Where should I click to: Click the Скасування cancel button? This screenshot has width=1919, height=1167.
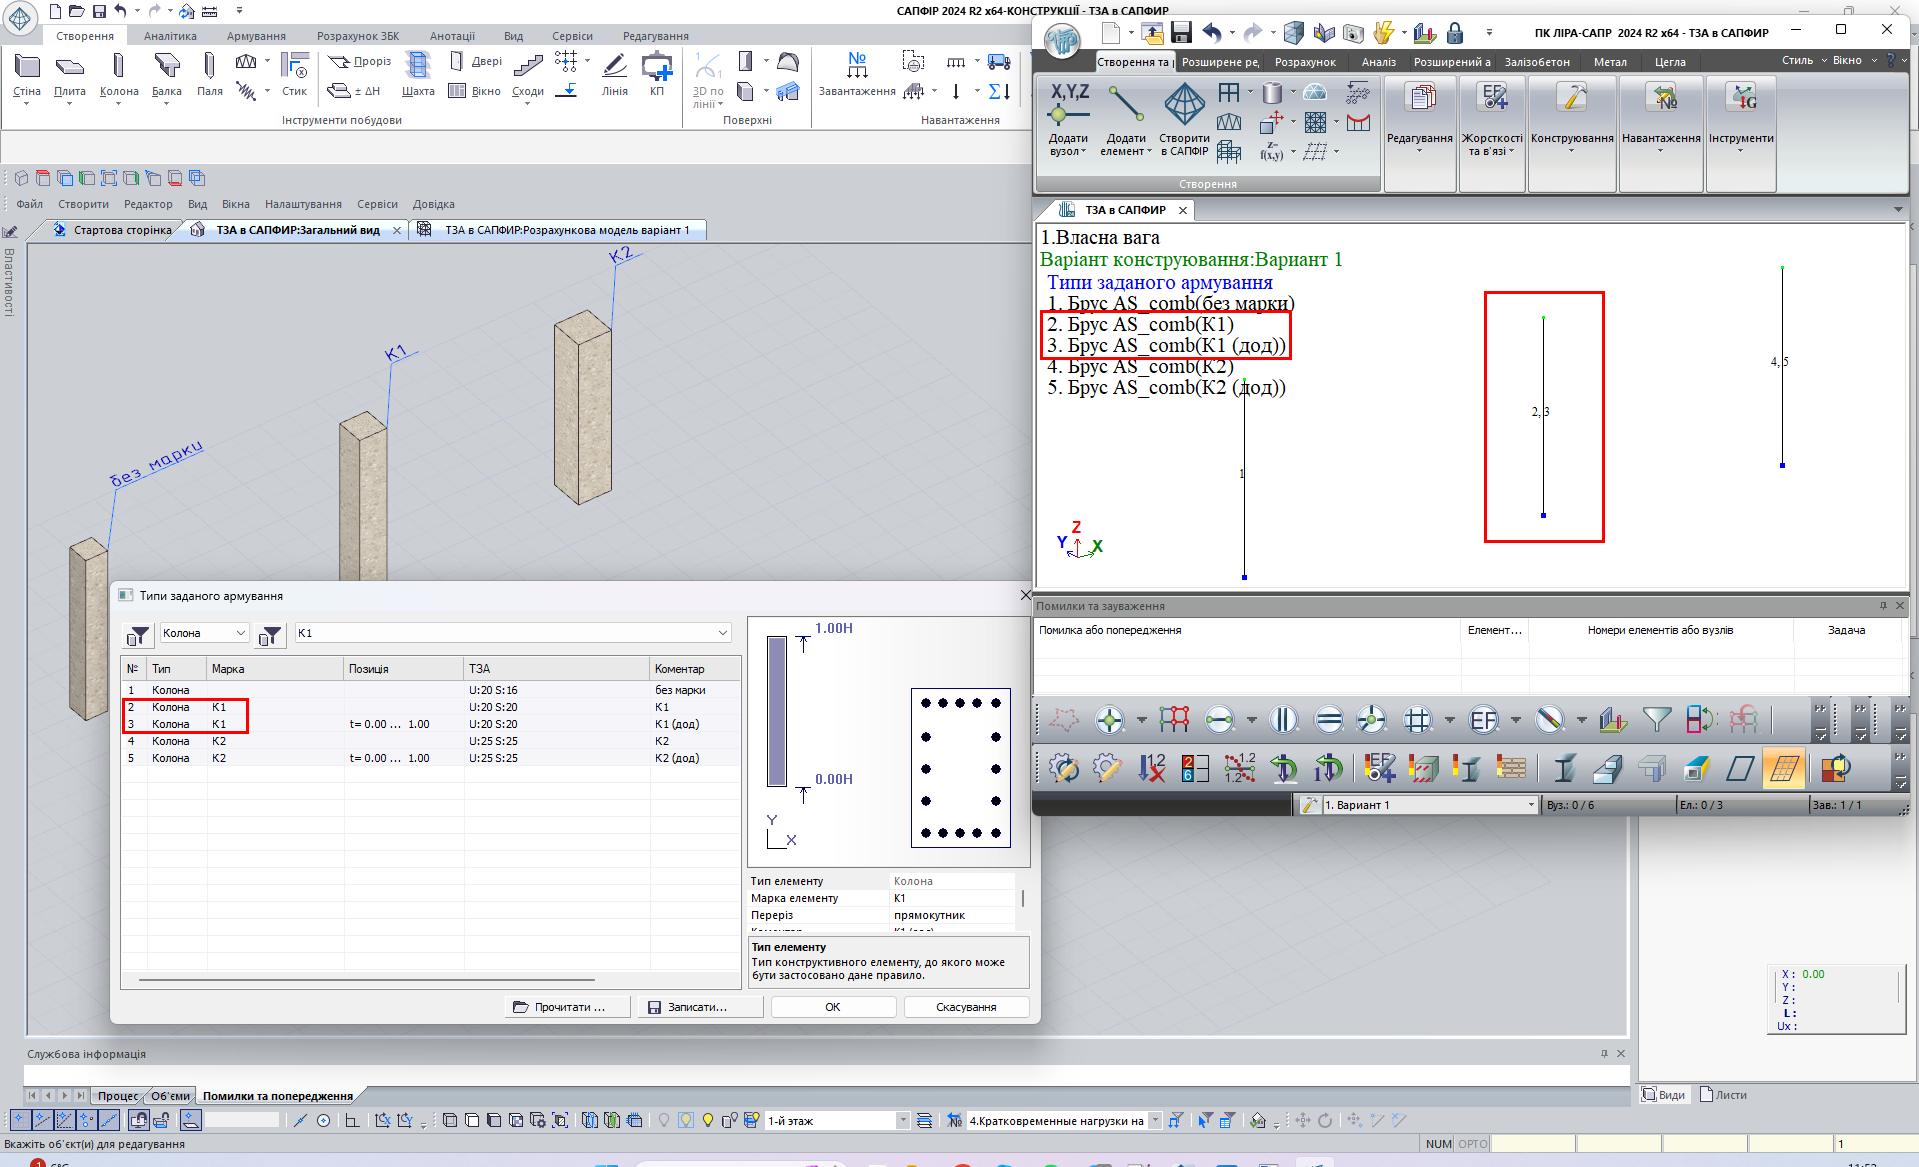965,1007
